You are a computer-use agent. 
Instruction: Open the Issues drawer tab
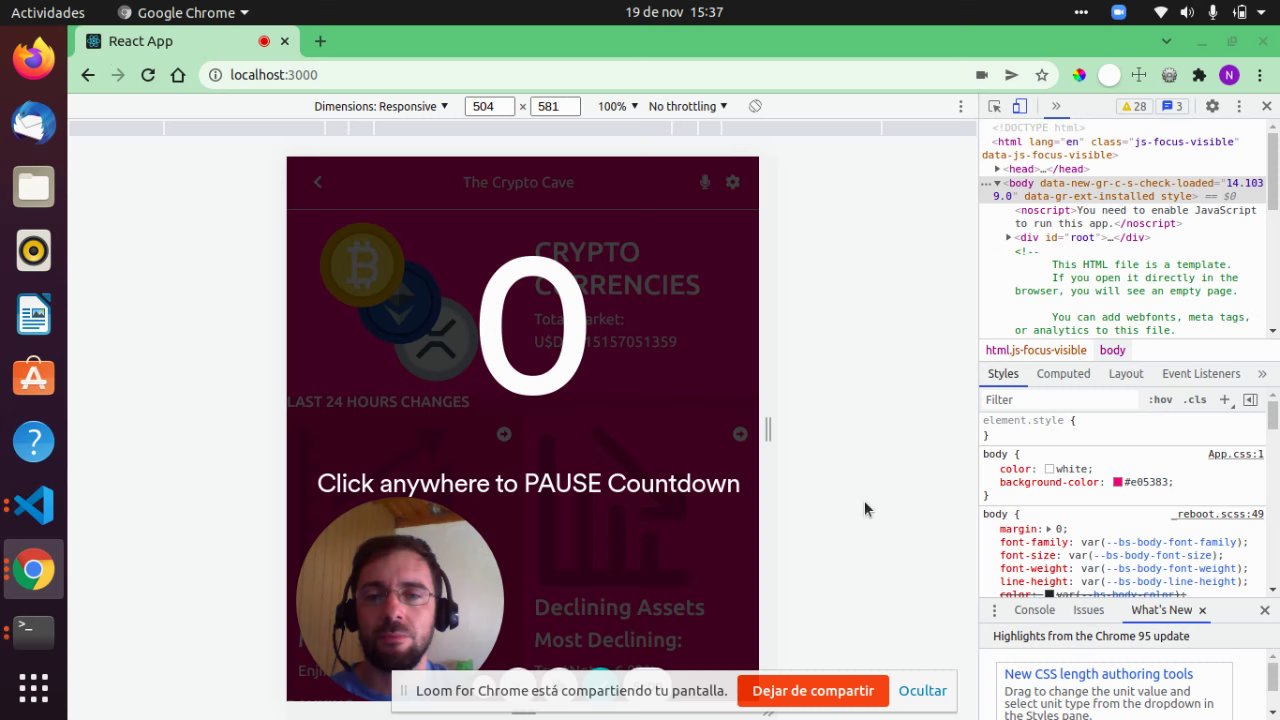(x=1088, y=610)
